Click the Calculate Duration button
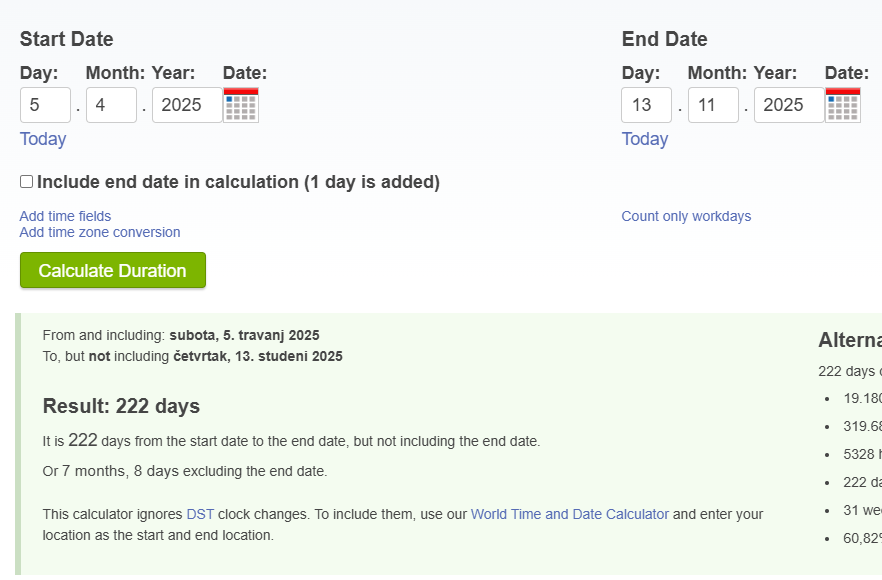Image resolution: width=882 pixels, height=580 pixels. 112,271
